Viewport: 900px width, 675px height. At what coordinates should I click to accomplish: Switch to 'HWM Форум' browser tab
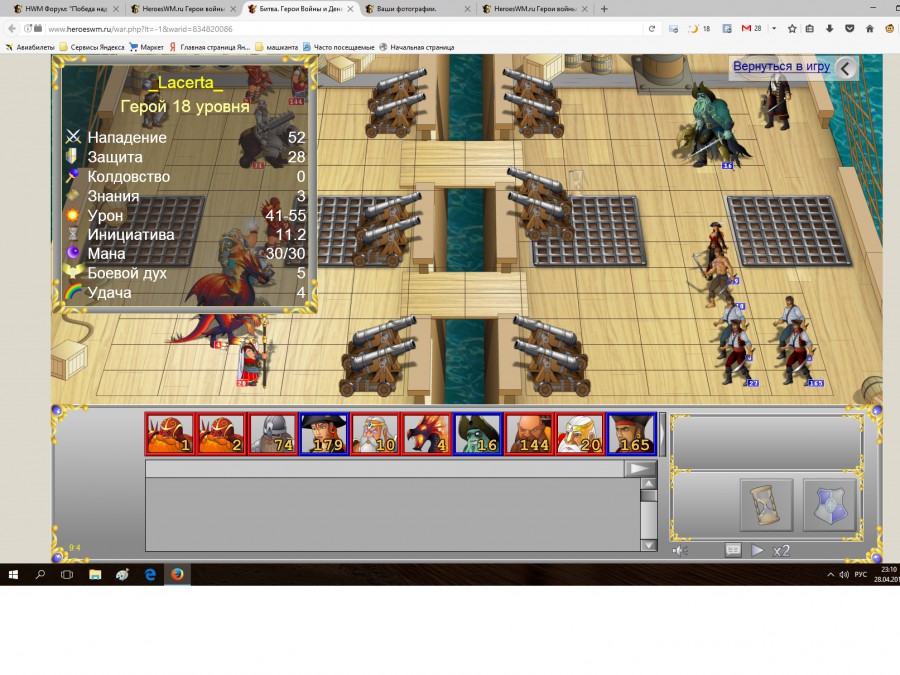(x=66, y=9)
